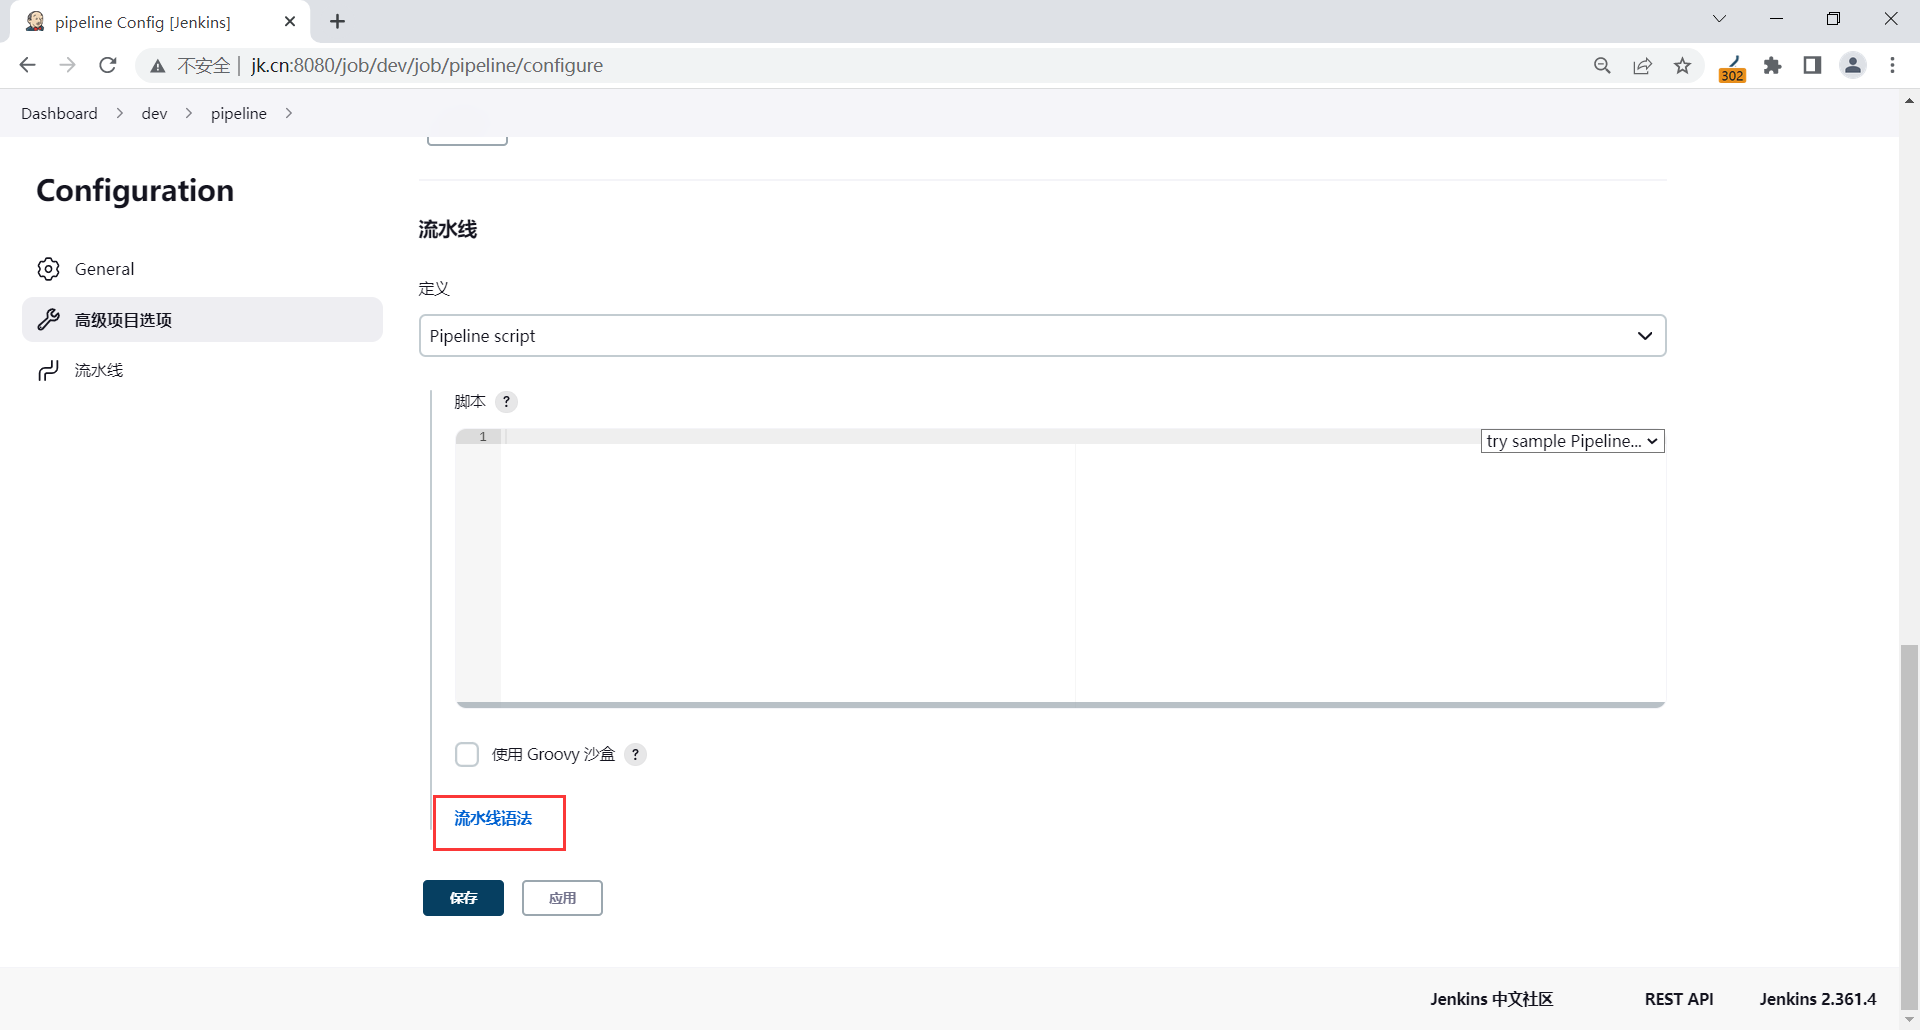Click the 流水线 sidebar pipeline icon
Image resolution: width=1920 pixels, height=1030 pixels.
point(48,371)
